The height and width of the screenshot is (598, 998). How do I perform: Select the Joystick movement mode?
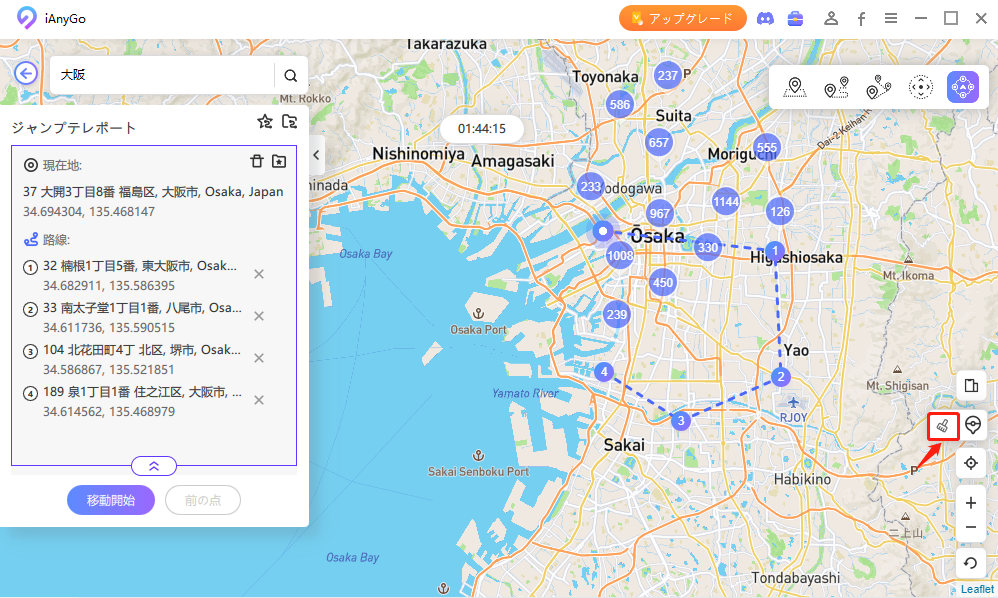pos(920,87)
